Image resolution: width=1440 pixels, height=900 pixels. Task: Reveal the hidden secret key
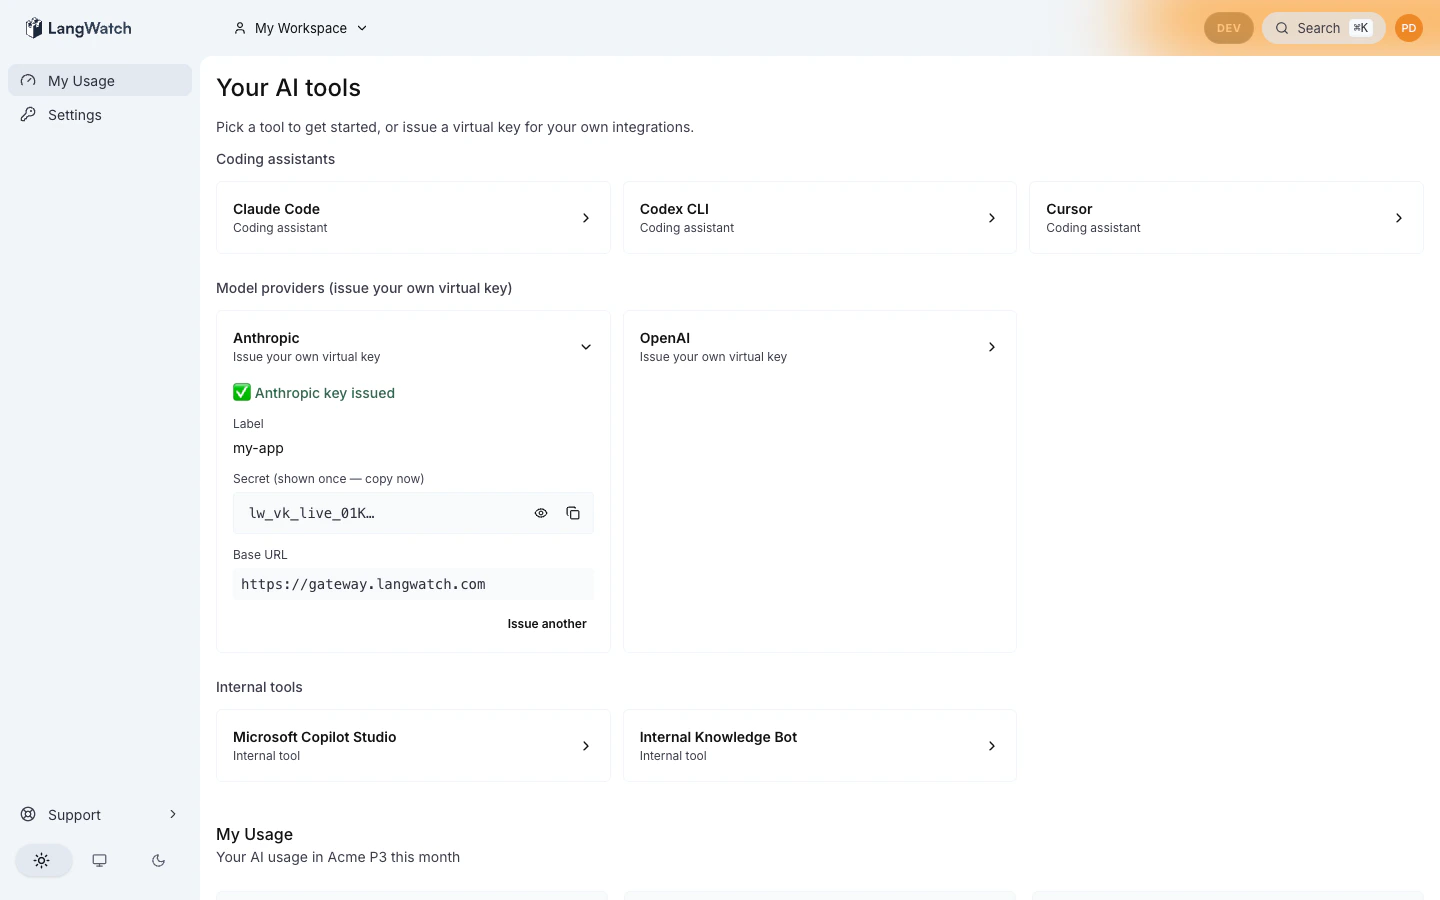click(541, 513)
